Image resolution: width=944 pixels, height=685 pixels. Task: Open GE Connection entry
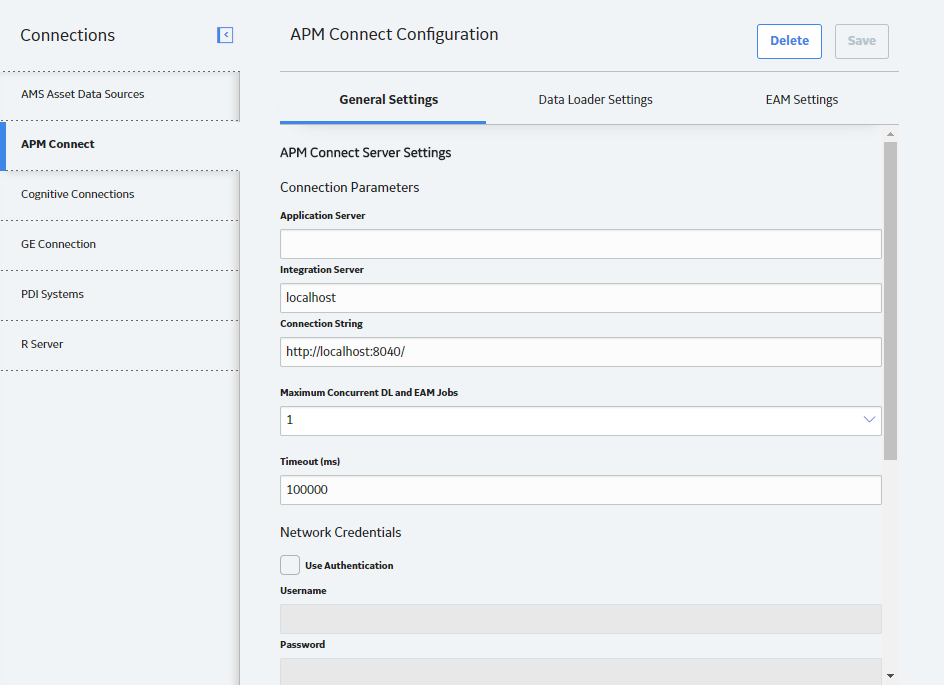click(120, 245)
